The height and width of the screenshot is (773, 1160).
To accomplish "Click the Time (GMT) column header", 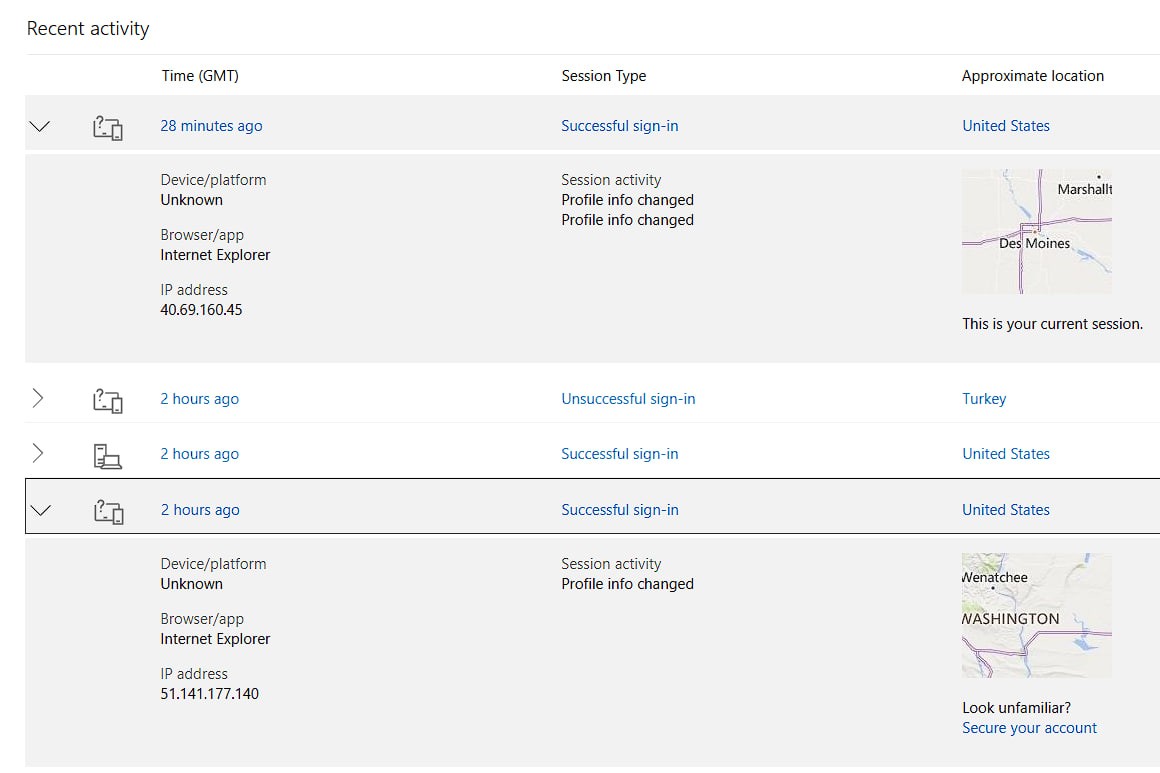I will [198, 76].
